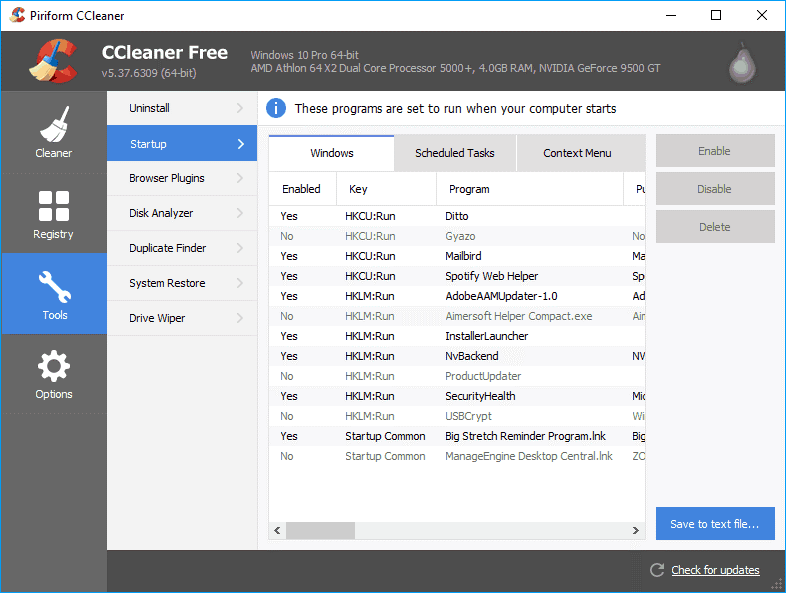Screen dimensions: 786x593
Task: Expand the Drive Wiper chevron
Action: pos(240,318)
